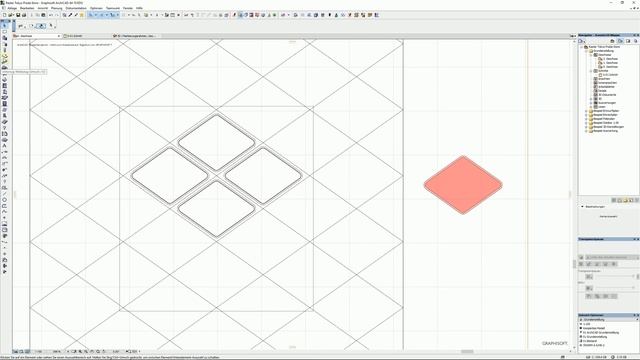Viewport: 640px width, 360px height.
Task: Open the Project Map view in Navigator
Action: (x=612, y=41)
